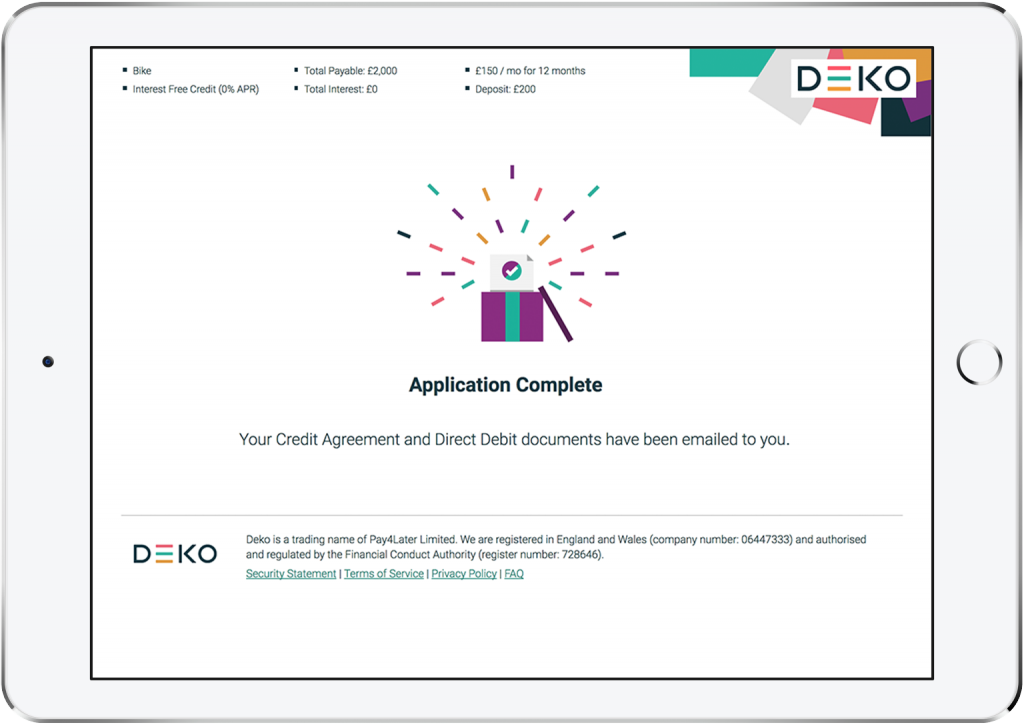Image resolution: width=1024 pixels, height=725 pixels.
Task: Click the £150 / mo for 12 months text
Action: click(530, 71)
